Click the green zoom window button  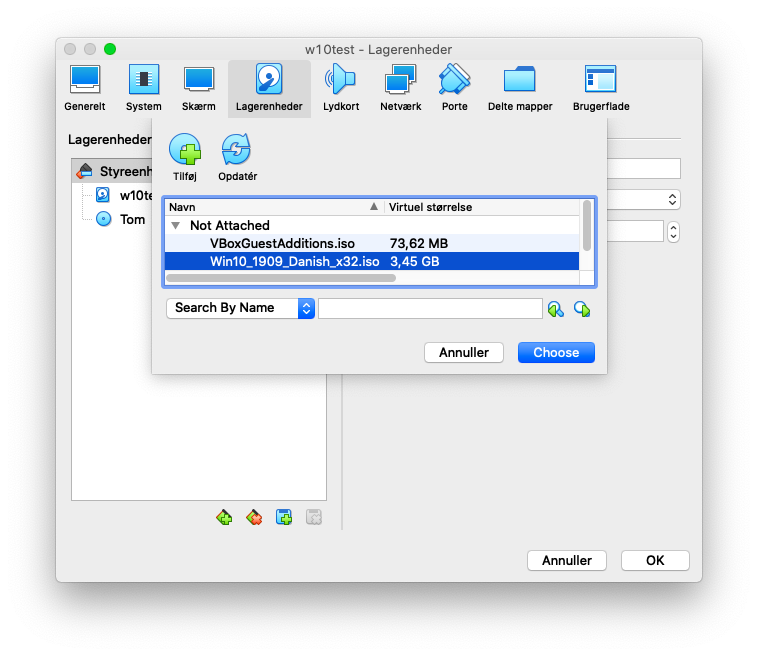click(x=110, y=49)
